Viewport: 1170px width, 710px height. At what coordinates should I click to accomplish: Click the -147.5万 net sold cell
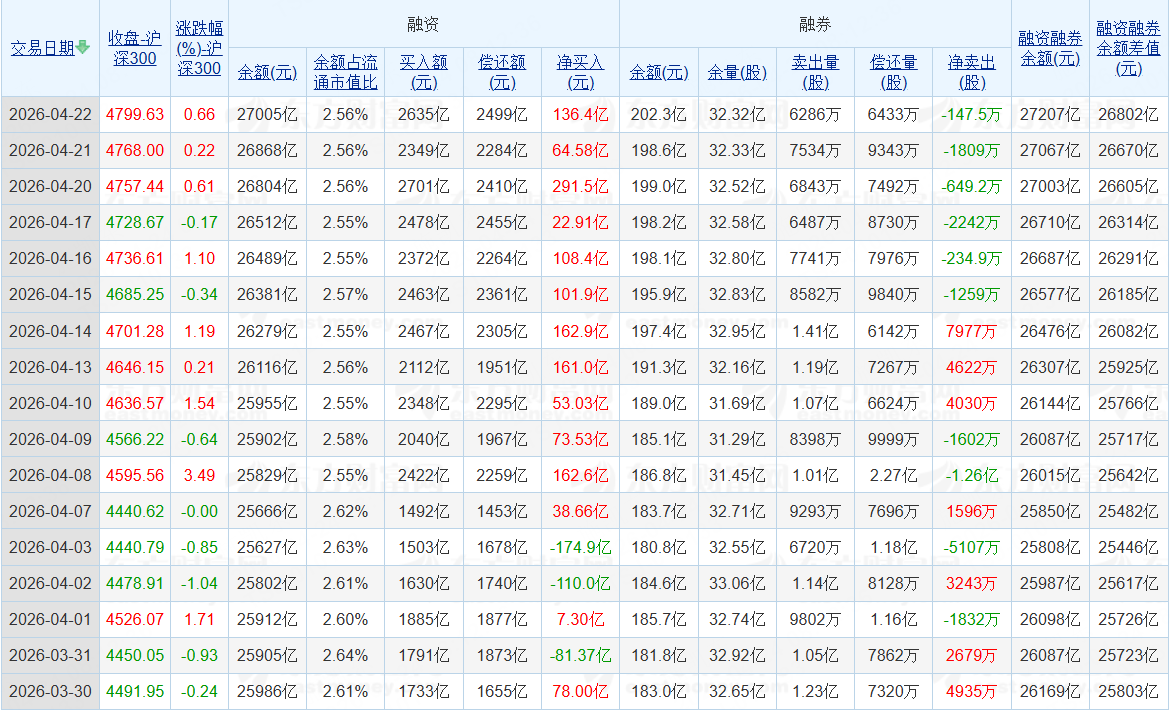[x=972, y=114]
